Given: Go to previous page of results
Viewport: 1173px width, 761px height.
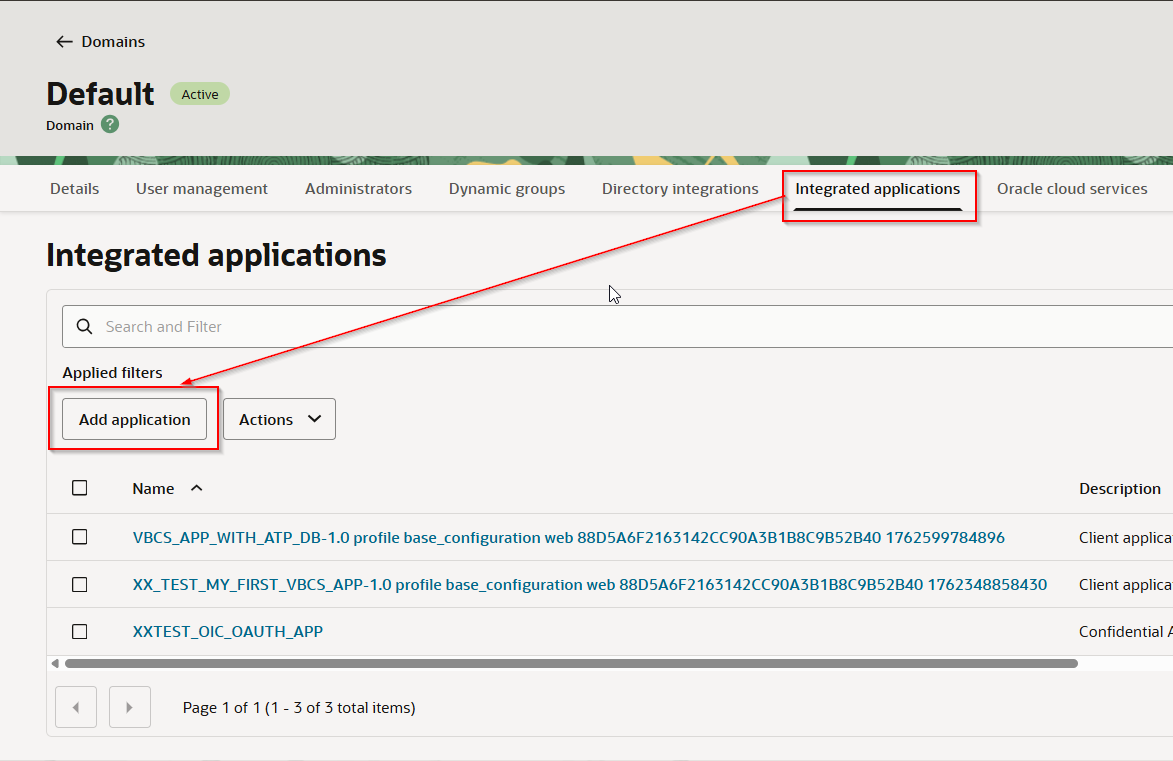Looking at the screenshot, I should pos(76,707).
